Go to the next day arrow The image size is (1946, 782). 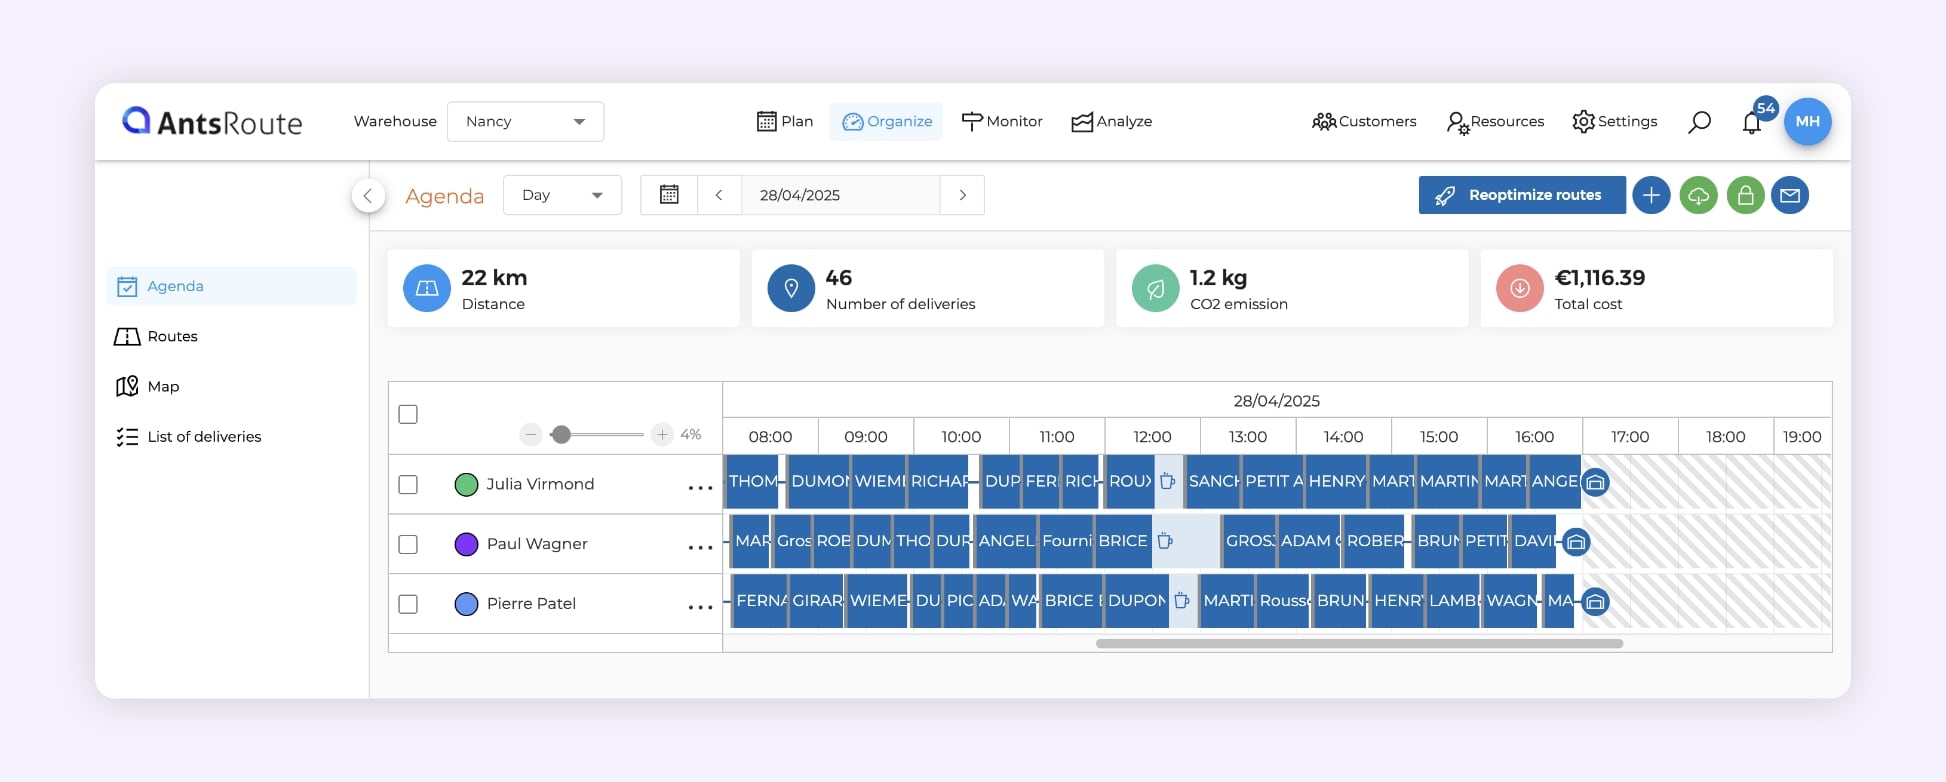coord(962,195)
